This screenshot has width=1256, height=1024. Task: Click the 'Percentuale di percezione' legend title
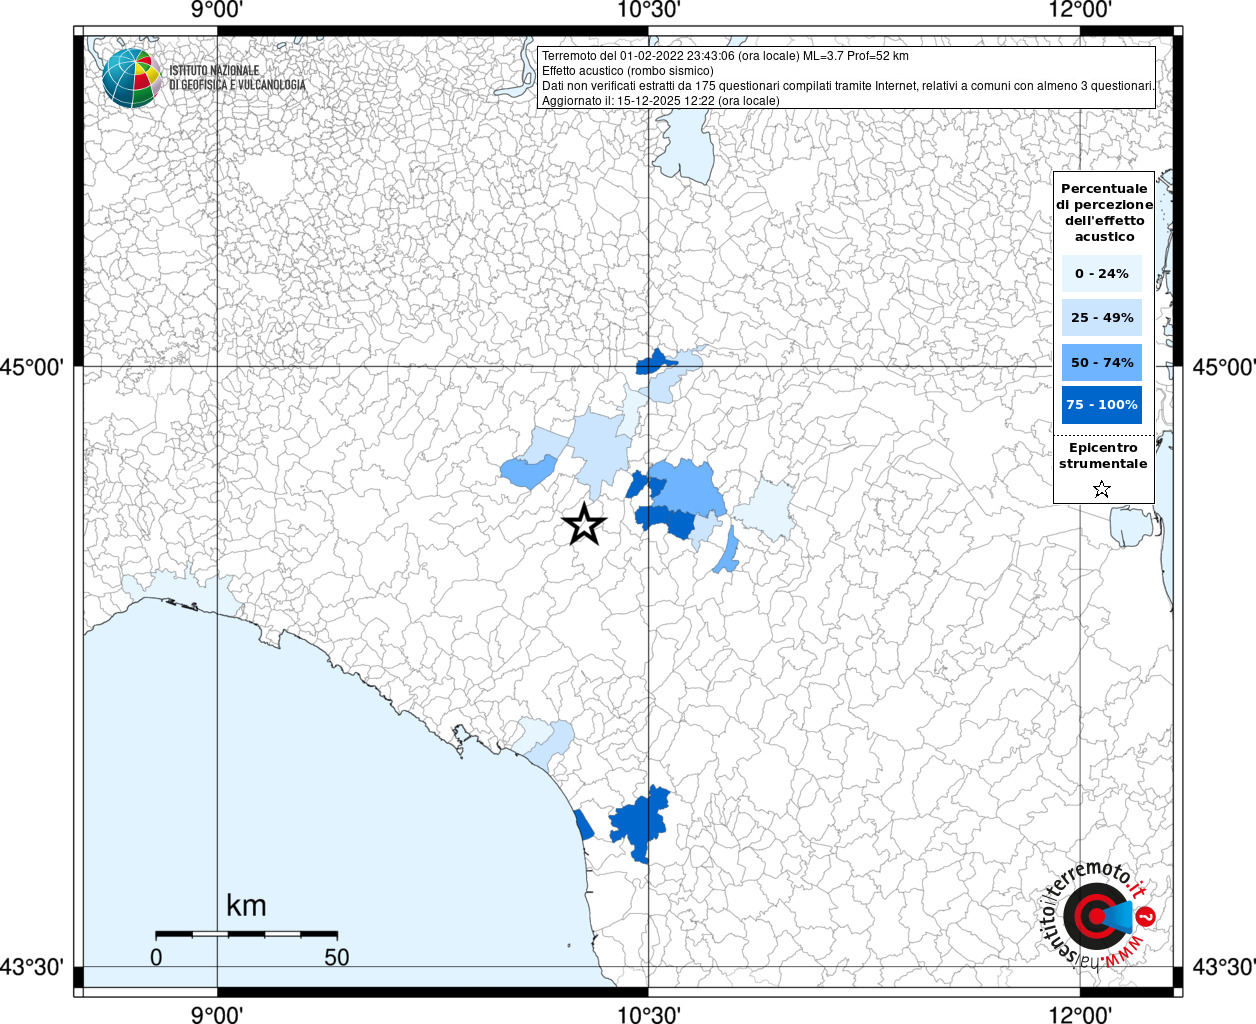tap(1104, 212)
